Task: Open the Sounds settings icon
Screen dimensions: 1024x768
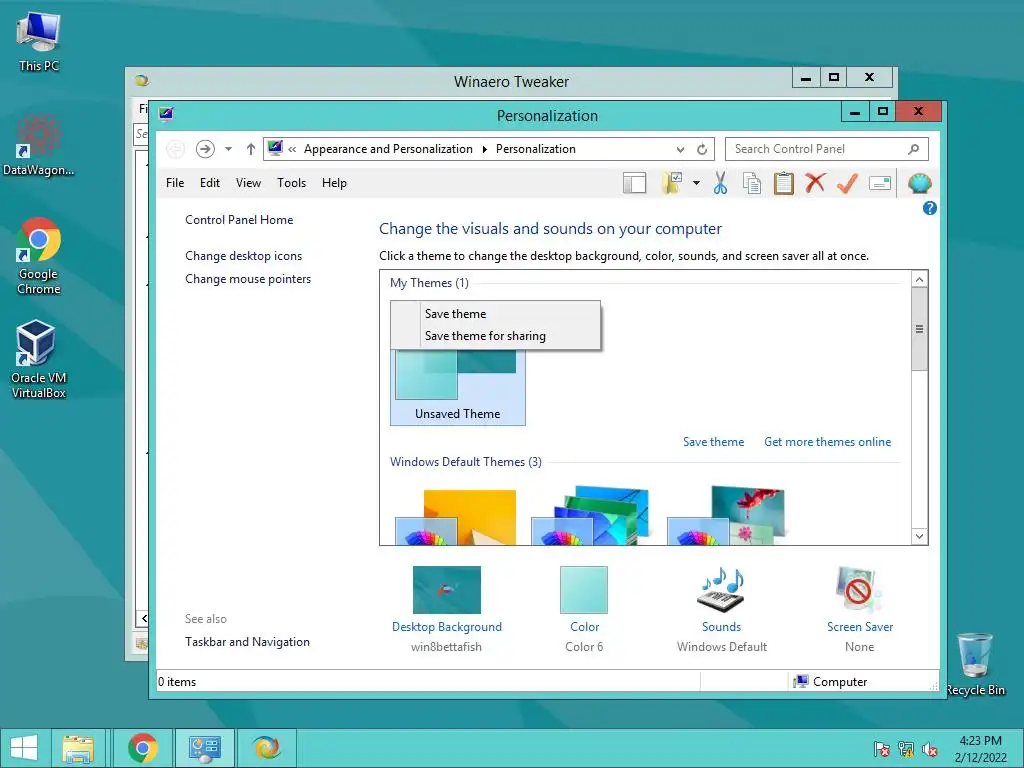Action: [x=721, y=590]
